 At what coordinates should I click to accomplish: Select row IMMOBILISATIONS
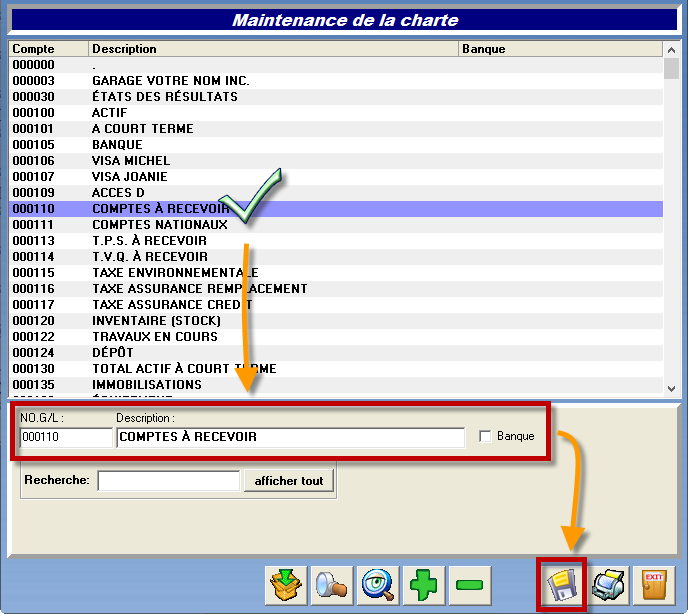coord(336,385)
